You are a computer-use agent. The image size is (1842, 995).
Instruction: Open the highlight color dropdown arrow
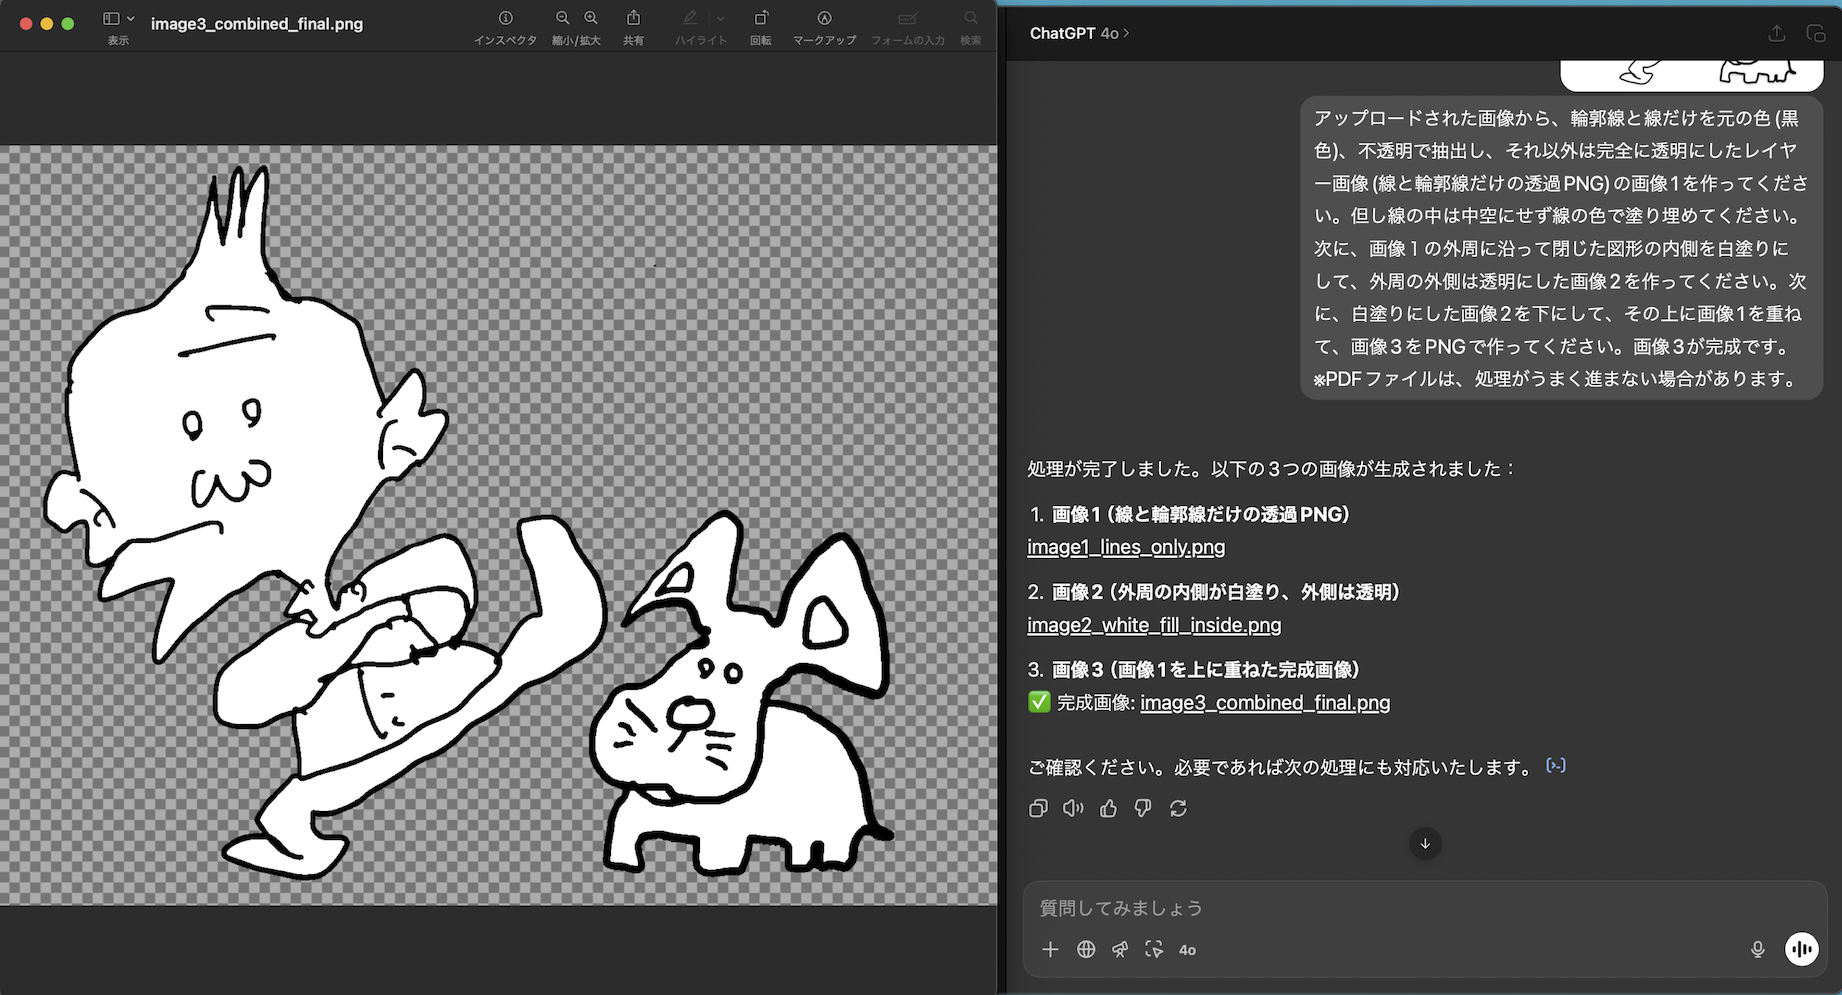720,19
